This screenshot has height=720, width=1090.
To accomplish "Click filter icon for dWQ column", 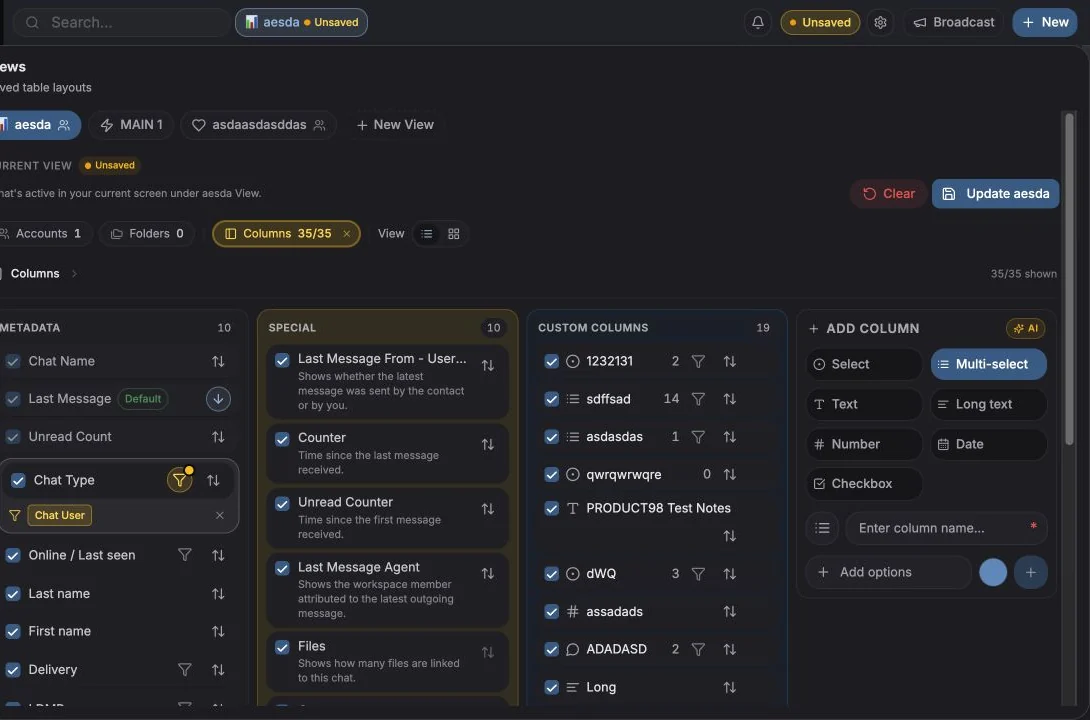I will pos(698,574).
